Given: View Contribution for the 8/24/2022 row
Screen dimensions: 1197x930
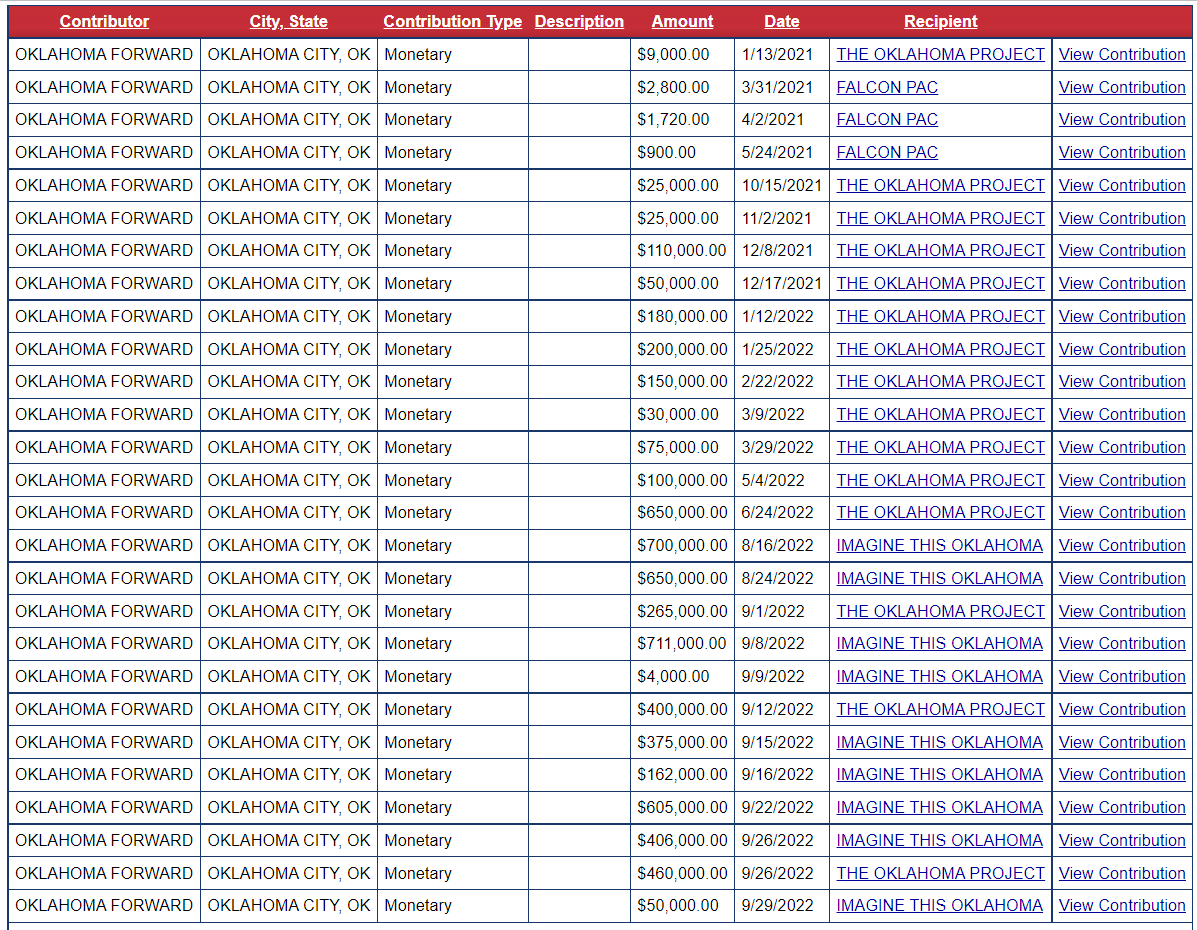Looking at the screenshot, I should click(x=1122, y=578).
